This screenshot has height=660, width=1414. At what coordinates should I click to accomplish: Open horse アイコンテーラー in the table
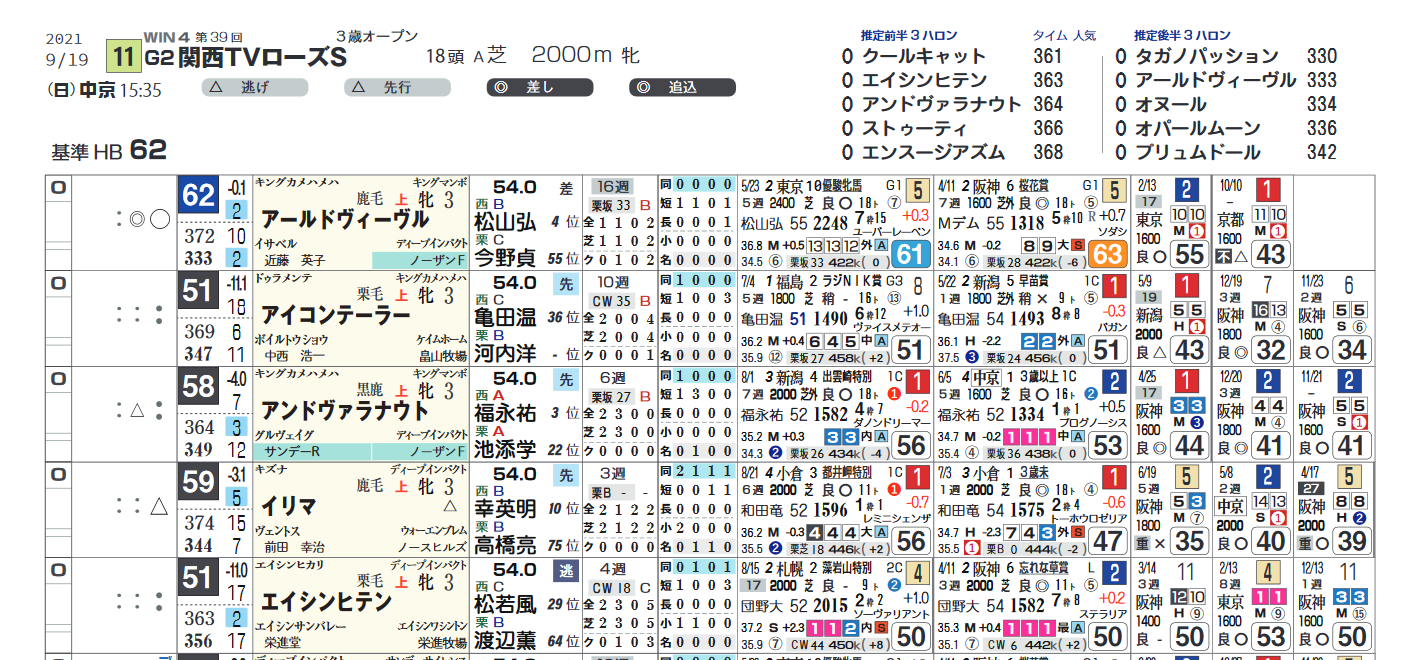(x=335, y=315)
